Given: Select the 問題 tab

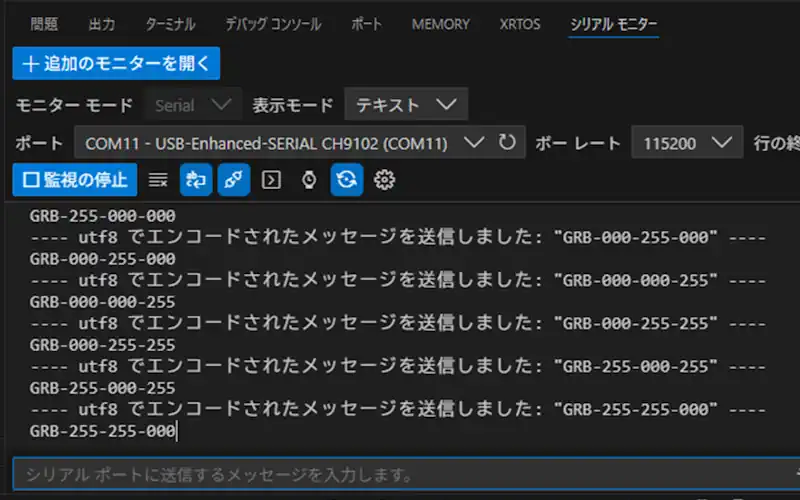Looking at the screenshot, I should (44, 24).
